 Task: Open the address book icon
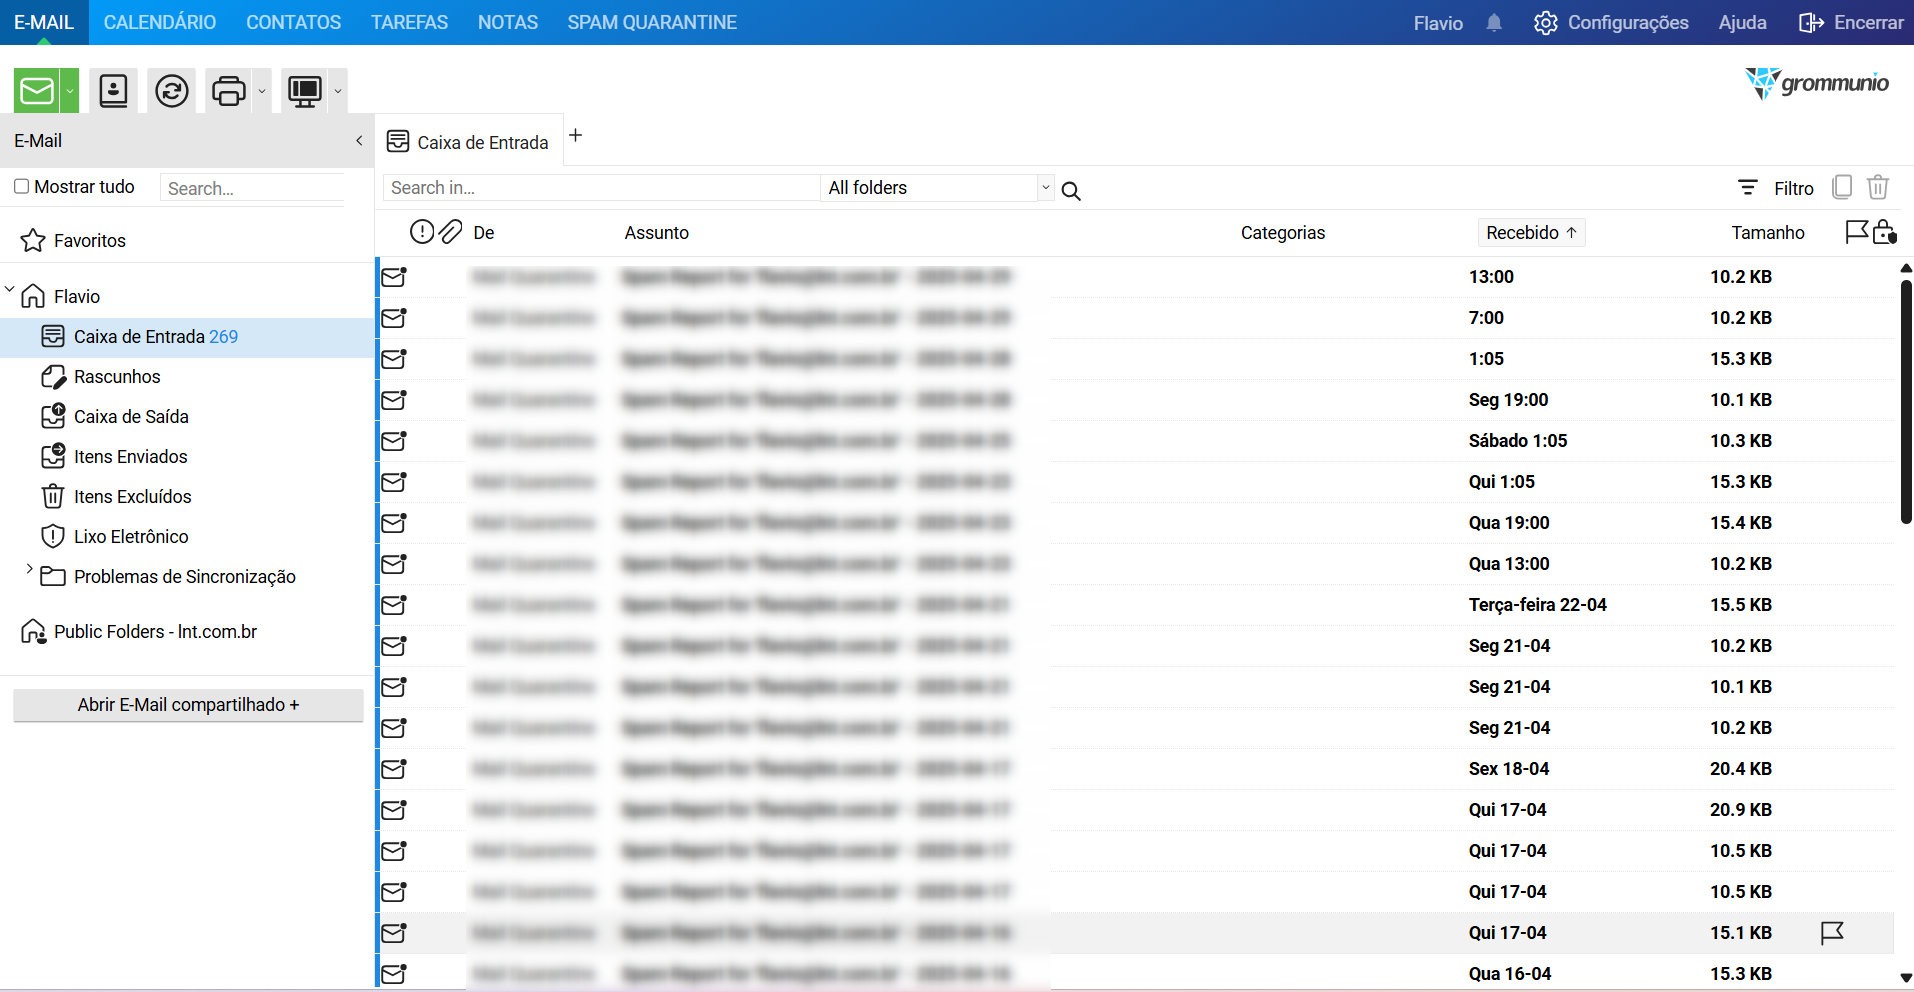(x=114, y=91)
